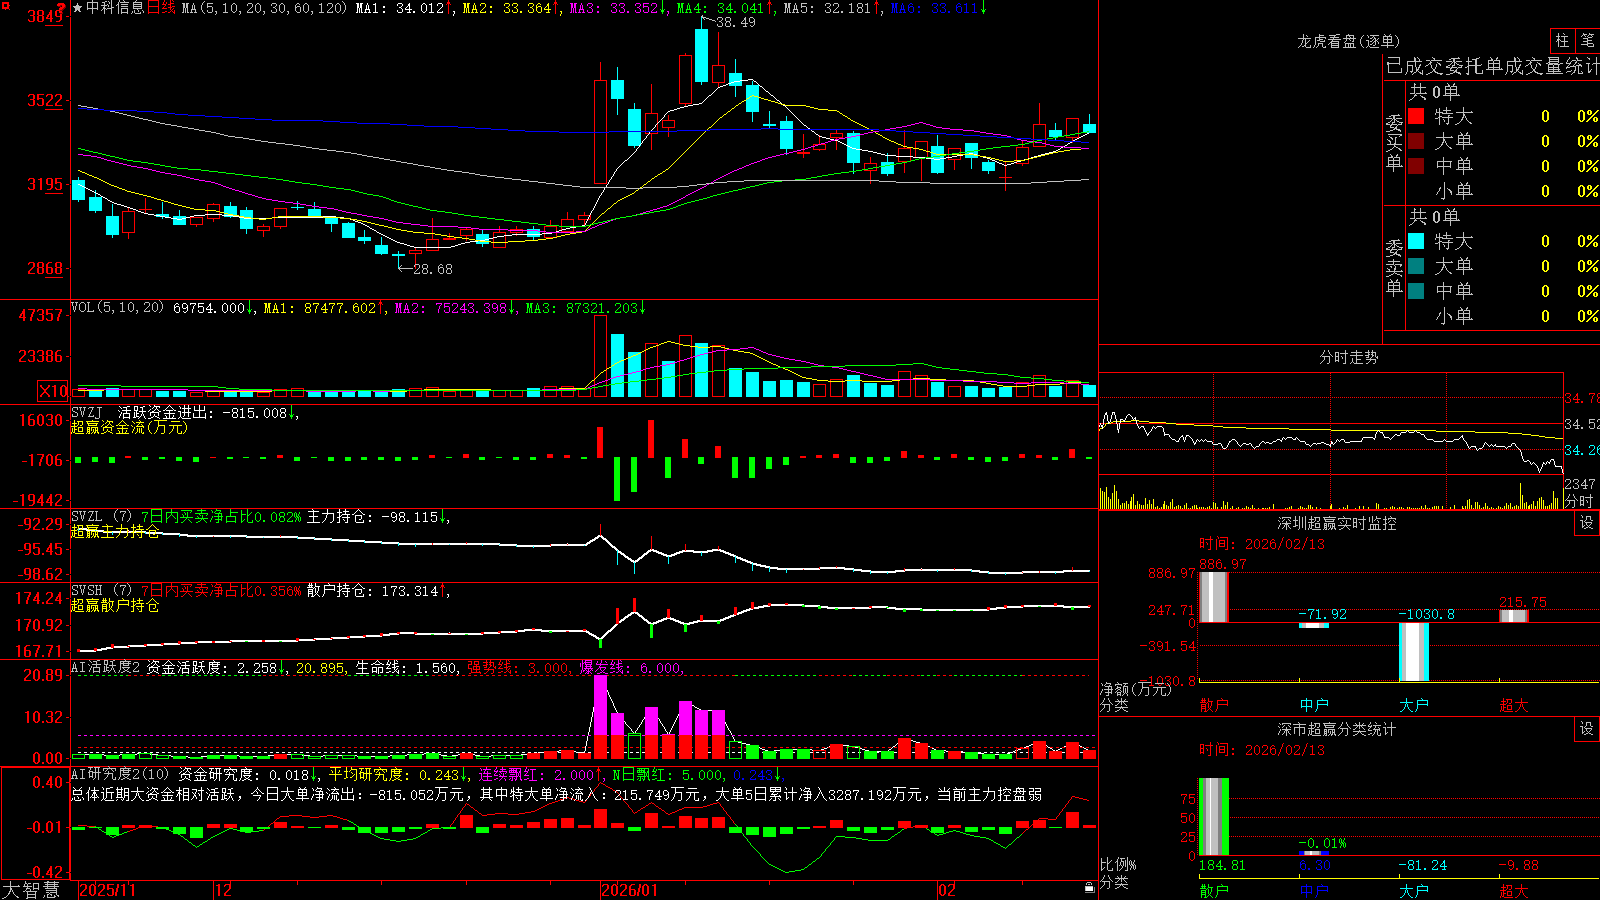Click the lock icon on the timeline

tap(1090, 888)
